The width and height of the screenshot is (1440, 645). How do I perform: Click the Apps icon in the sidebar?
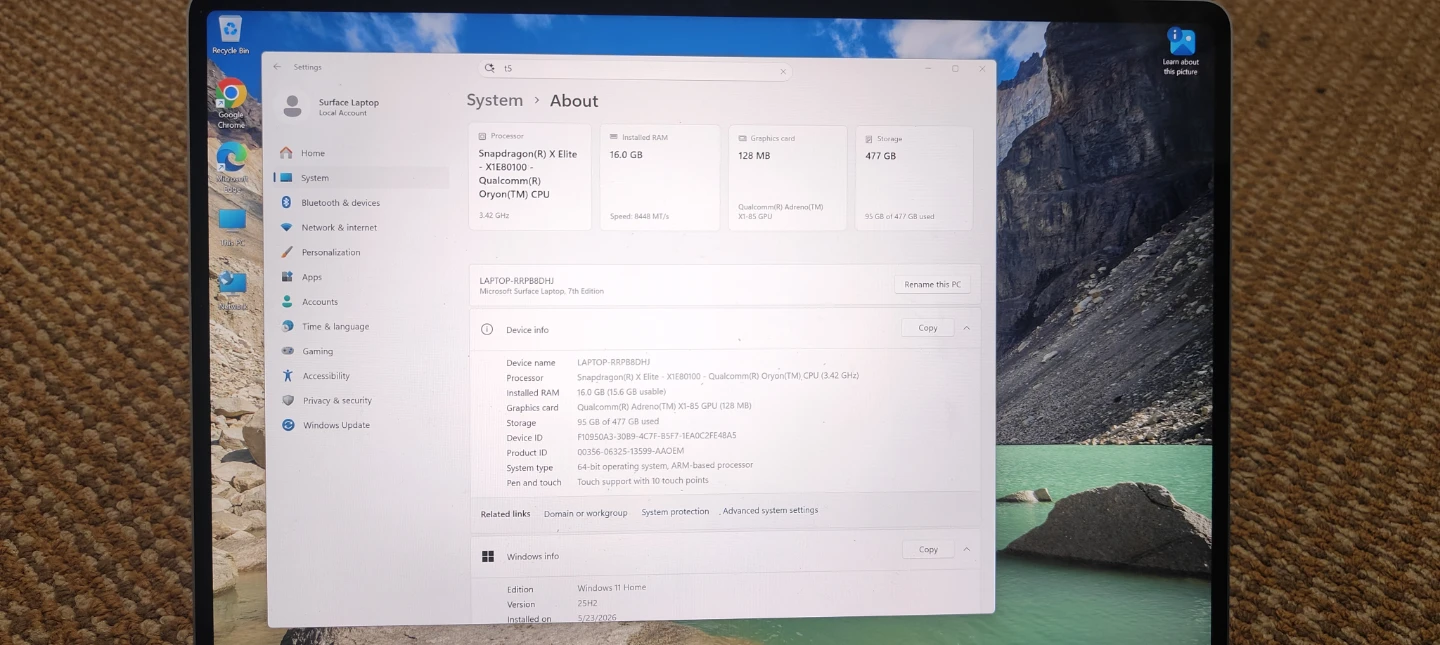click(287, 277)
